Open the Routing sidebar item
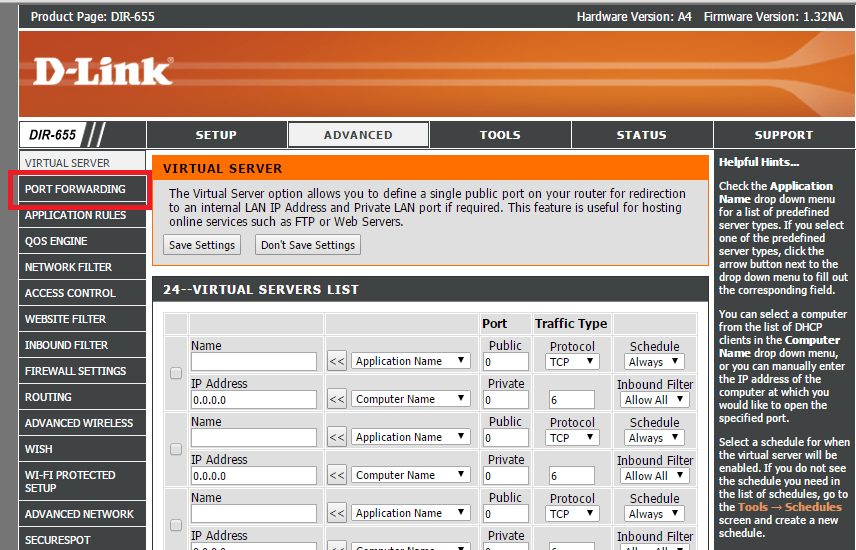 click(x=82, y=397)
